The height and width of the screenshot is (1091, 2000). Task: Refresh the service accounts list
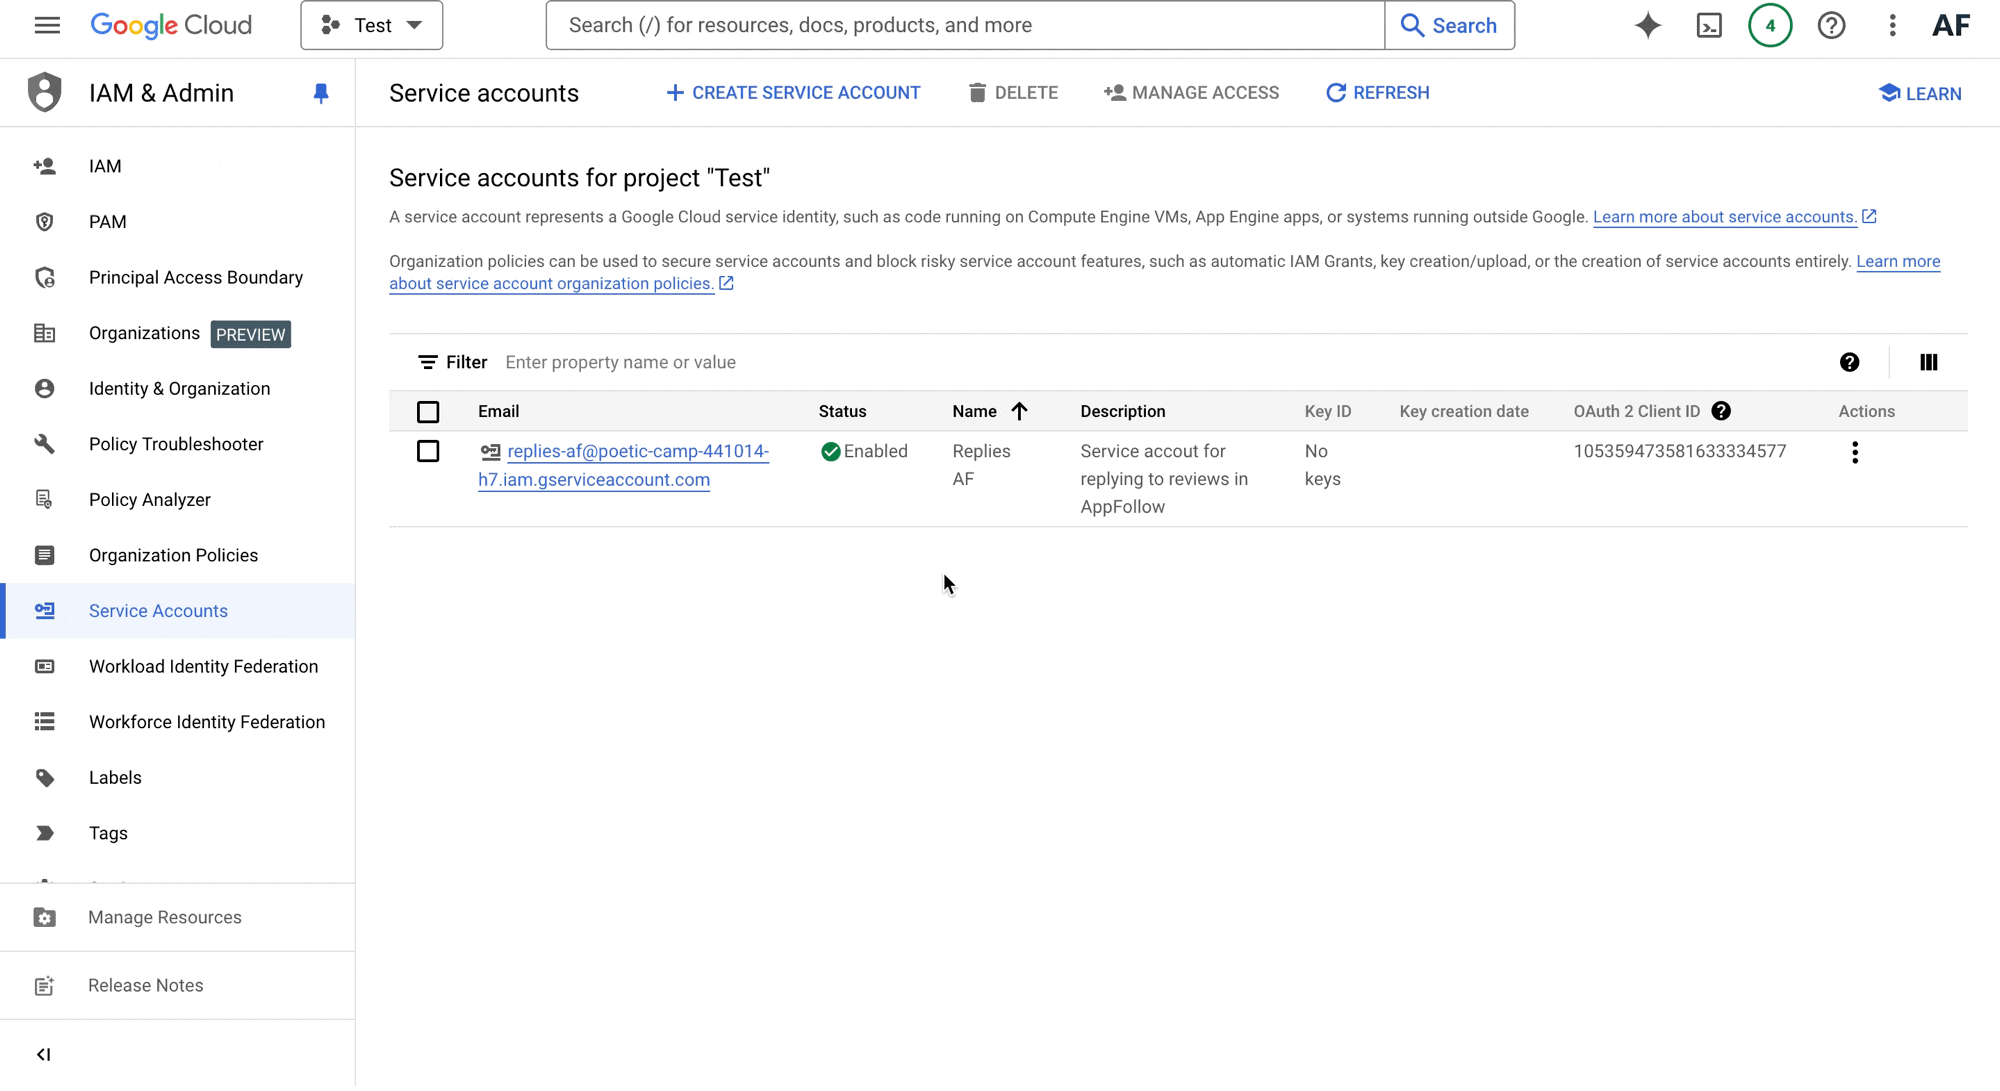[1378, 93]
